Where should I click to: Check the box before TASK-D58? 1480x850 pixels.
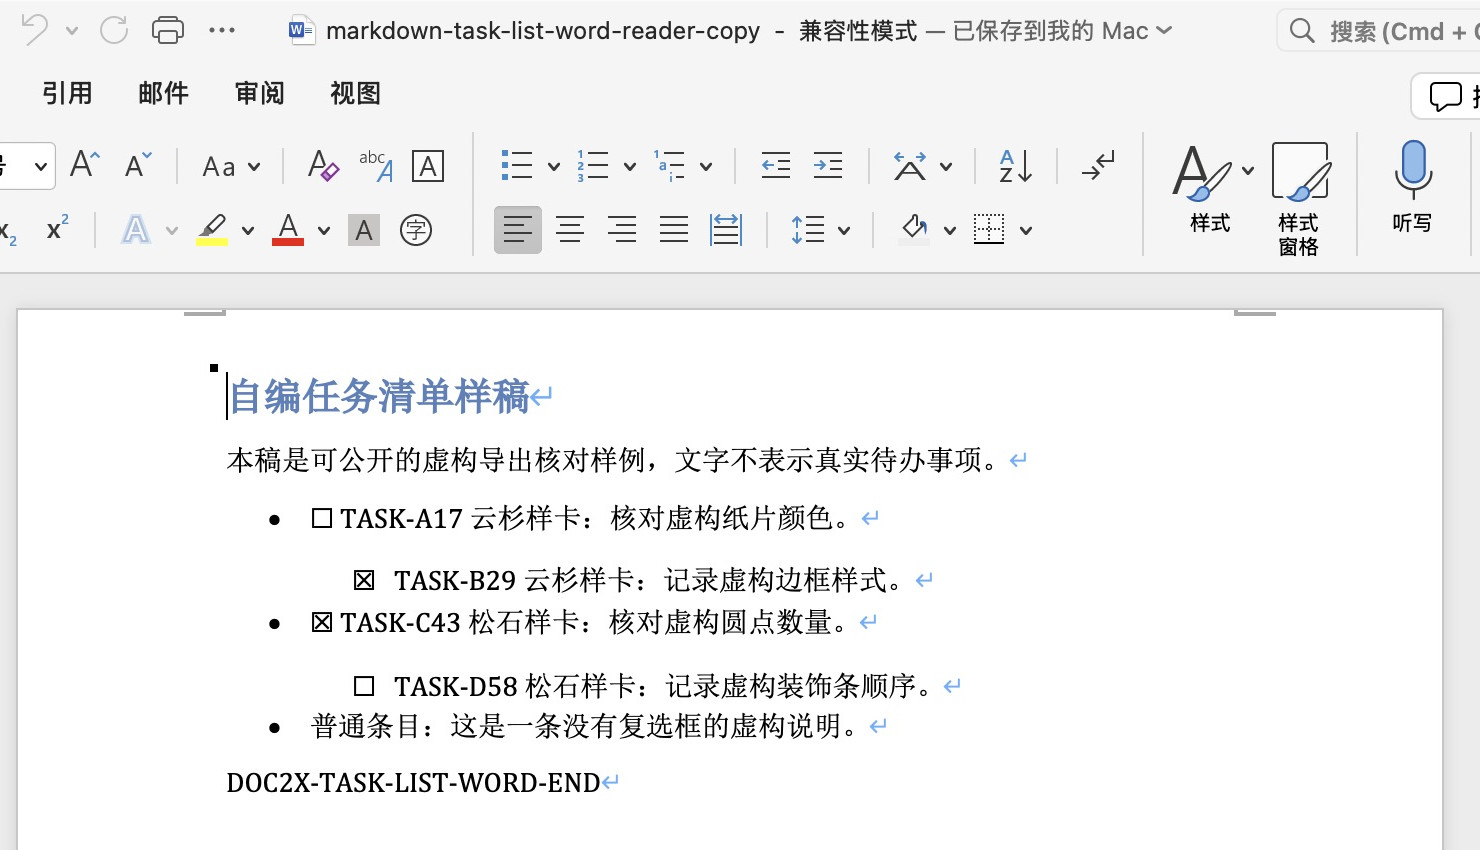click(364, 686)
